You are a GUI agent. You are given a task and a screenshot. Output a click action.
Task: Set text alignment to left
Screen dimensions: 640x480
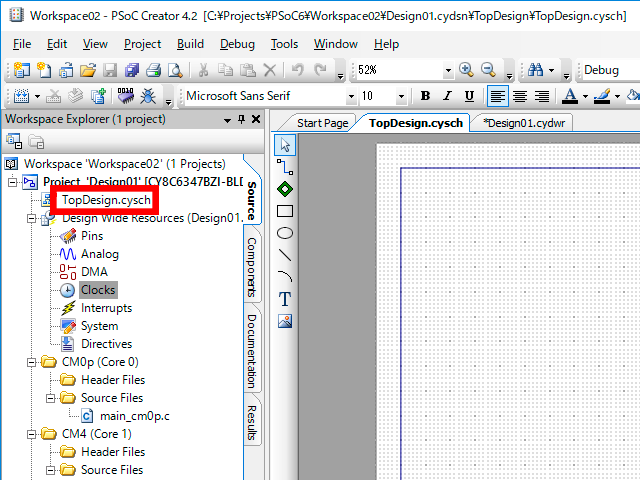[498, 96]
